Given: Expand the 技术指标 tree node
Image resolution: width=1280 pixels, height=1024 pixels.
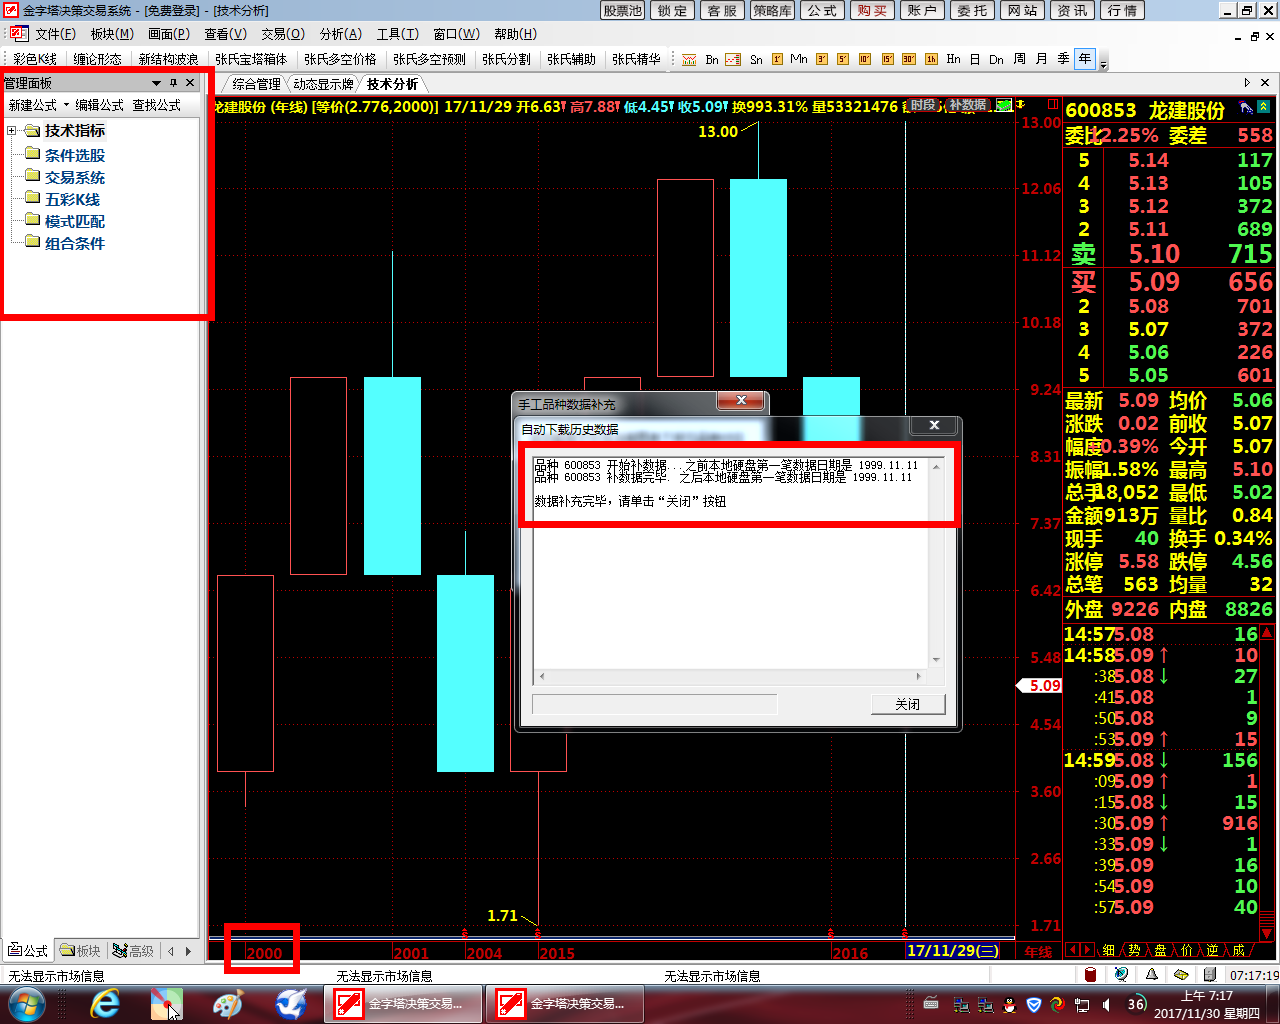Looking at the screenshot, I should (x=11, y=131).
